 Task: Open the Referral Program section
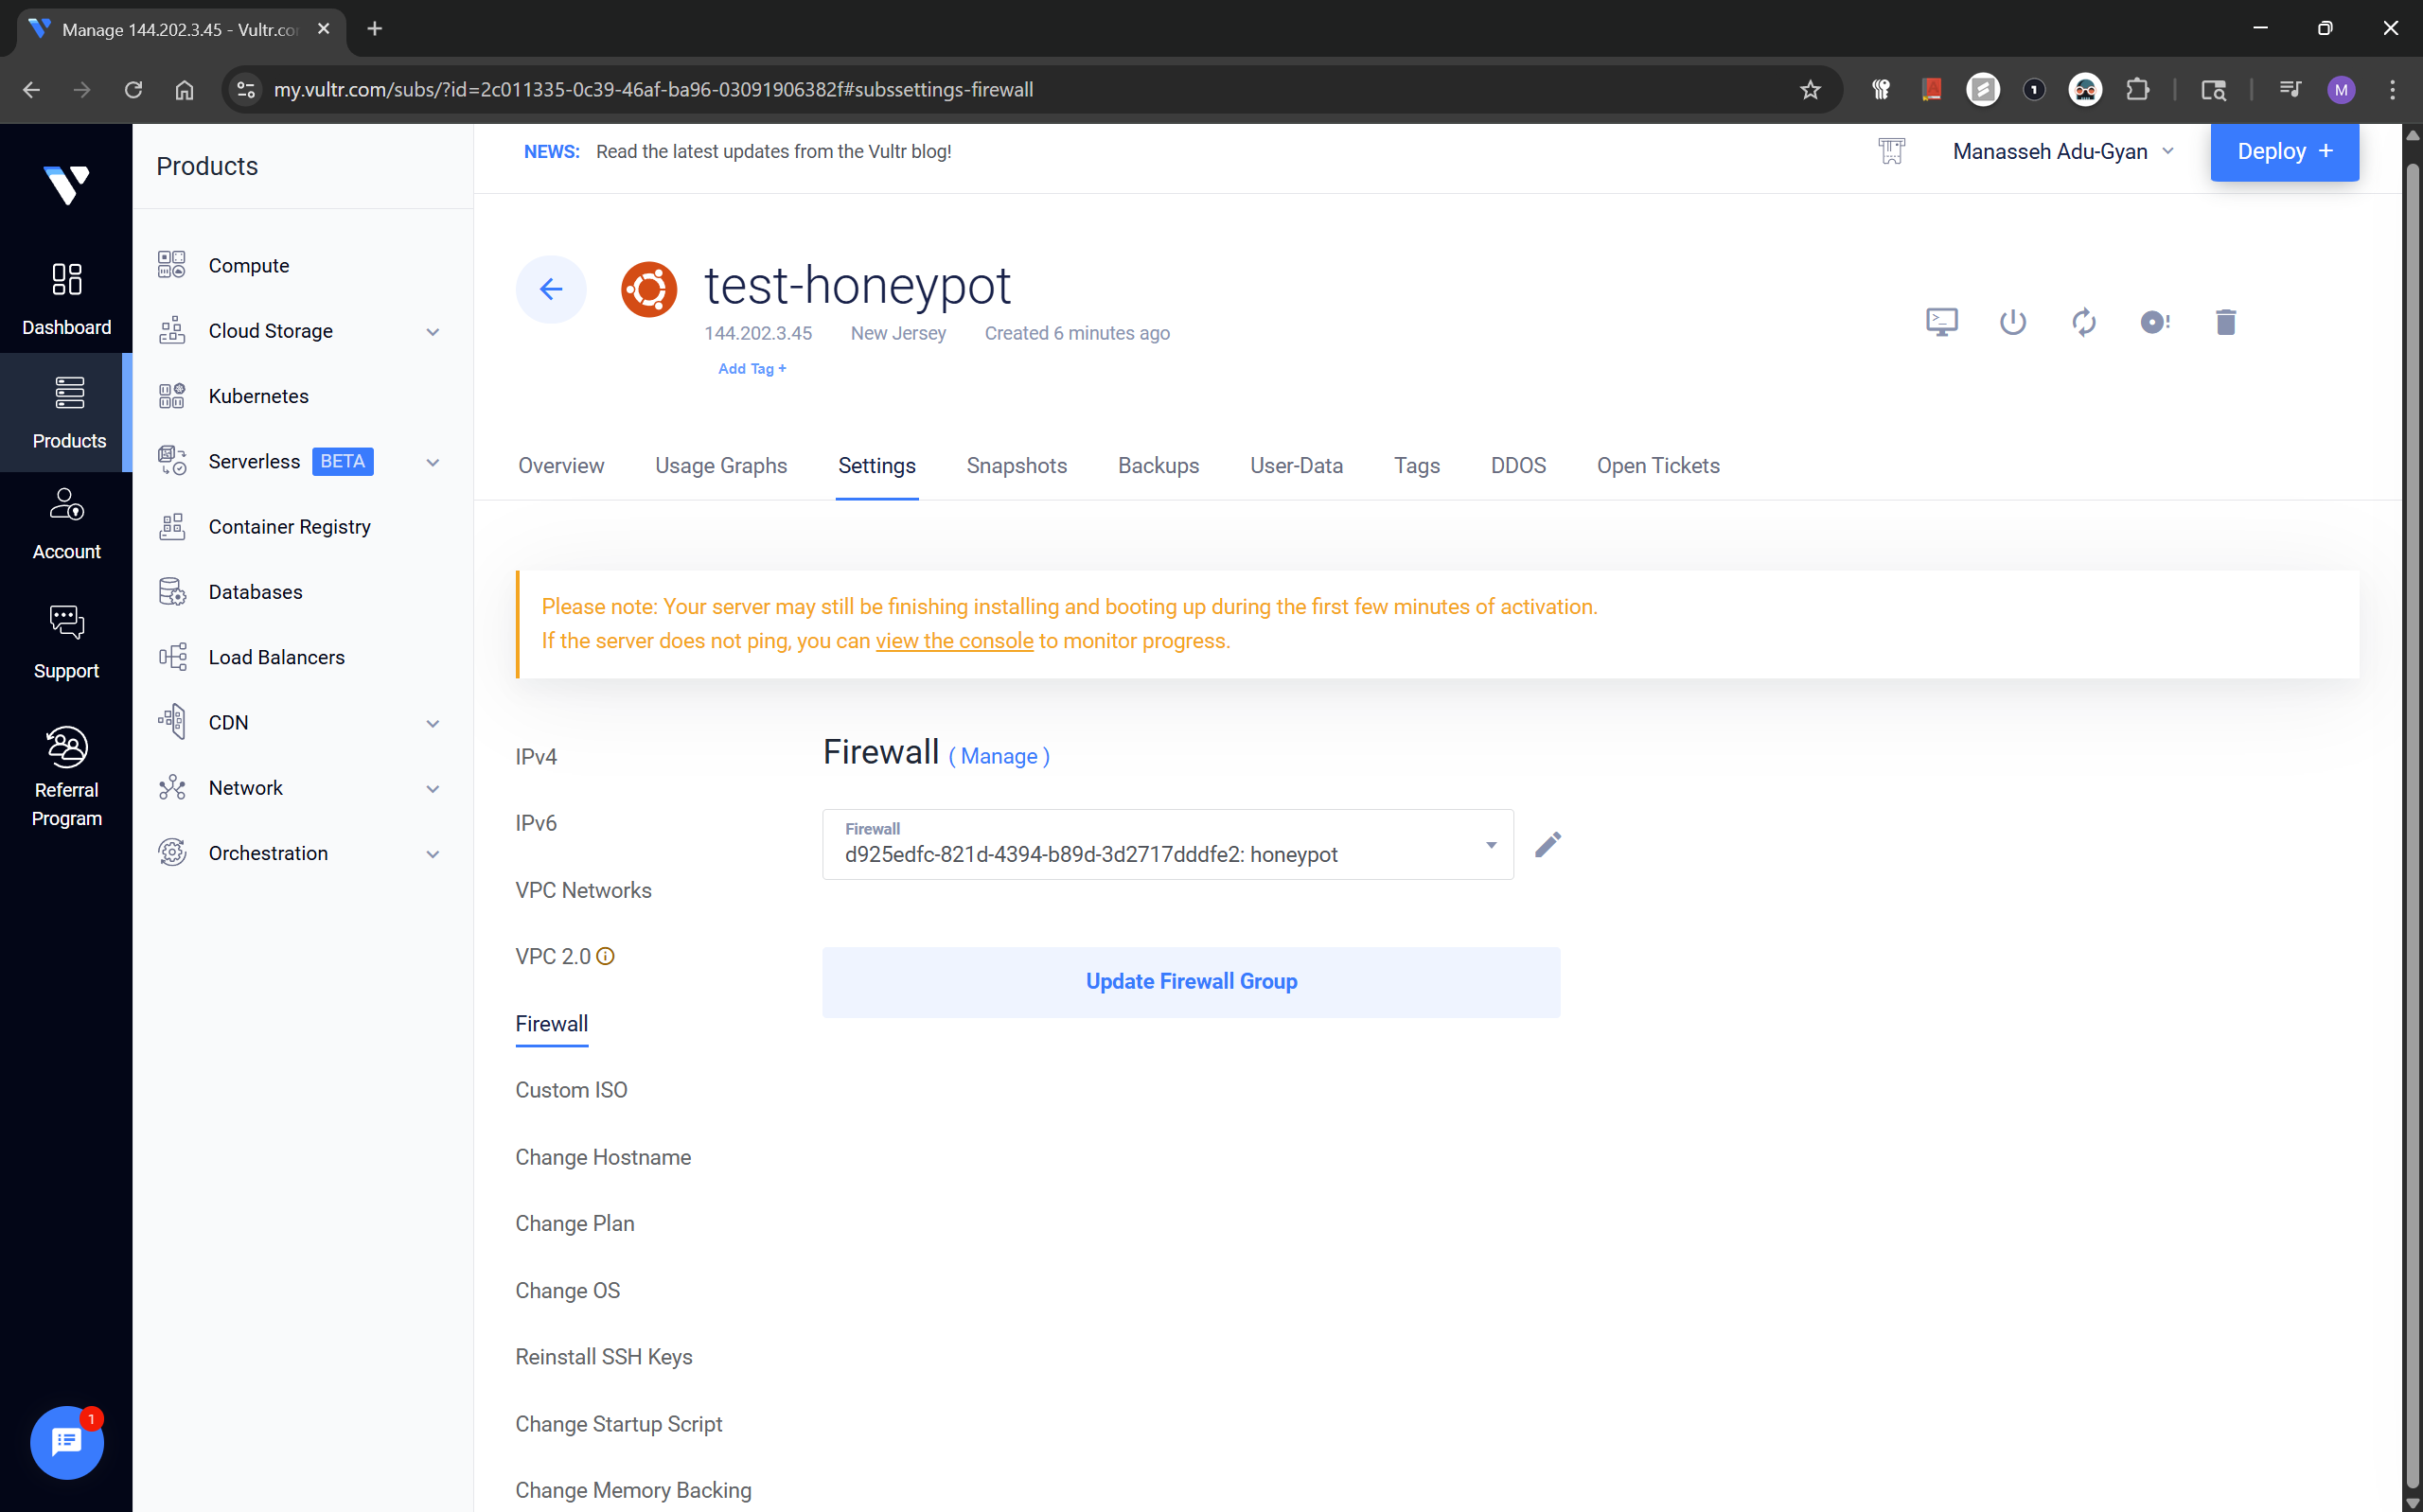66,776
